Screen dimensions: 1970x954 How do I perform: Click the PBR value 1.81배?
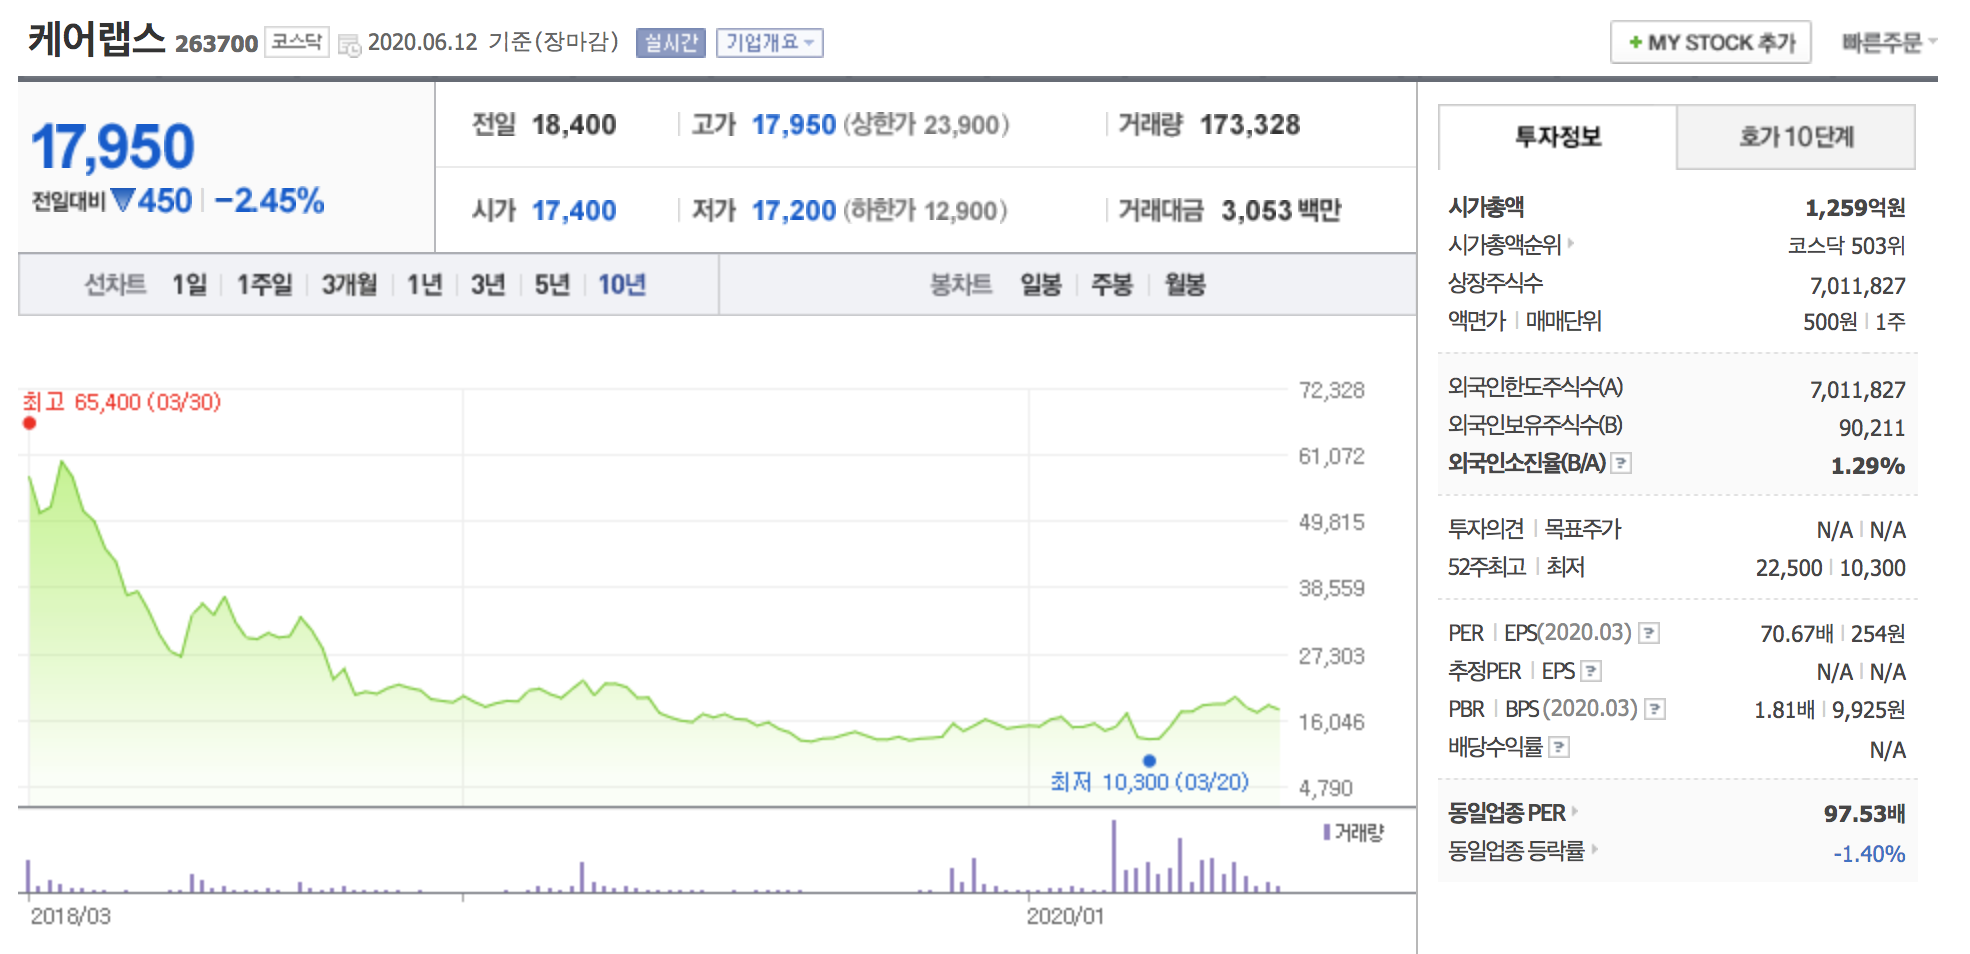[1784, 710]
